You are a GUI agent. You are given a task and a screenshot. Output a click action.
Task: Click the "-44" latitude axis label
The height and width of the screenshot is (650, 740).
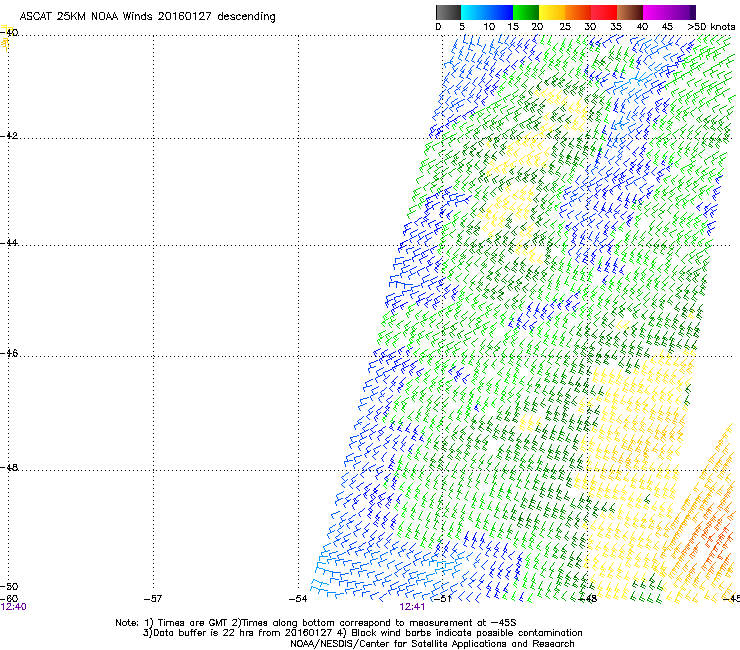point(9,243)
